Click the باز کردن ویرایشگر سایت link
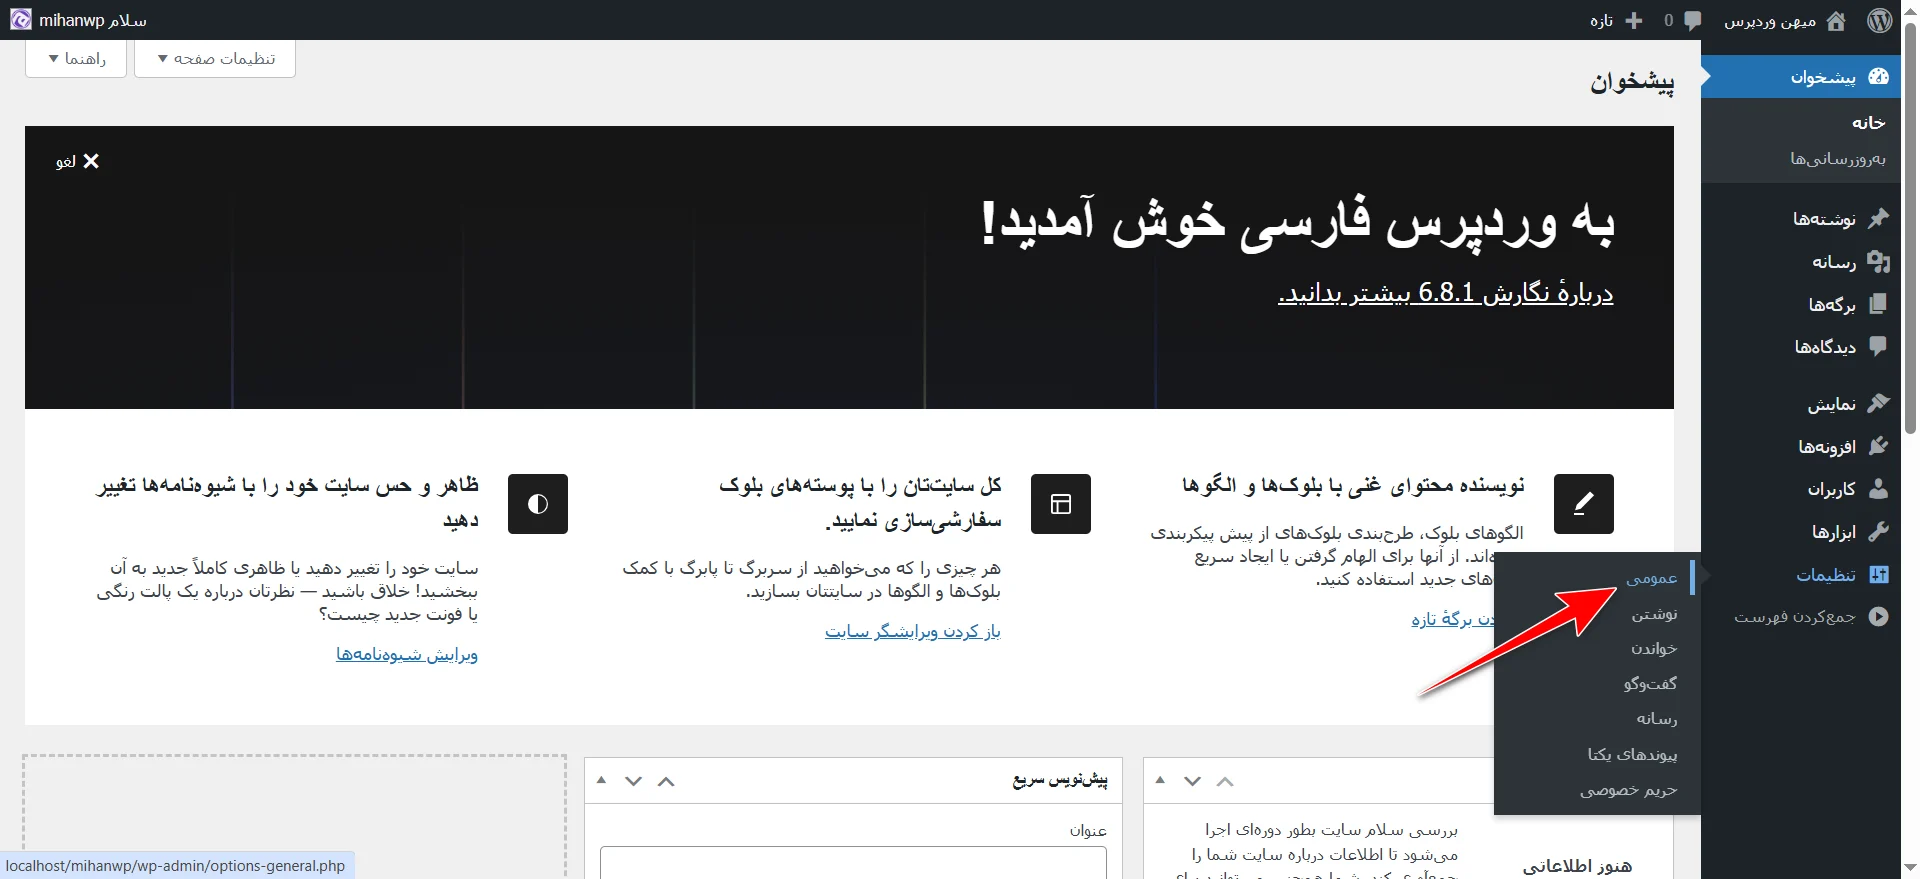 coord(913,631)
